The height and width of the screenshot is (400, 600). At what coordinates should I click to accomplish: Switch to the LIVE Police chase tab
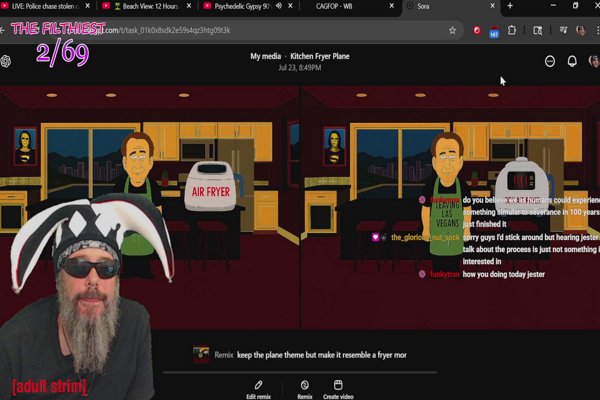click(x=42, y=6)
